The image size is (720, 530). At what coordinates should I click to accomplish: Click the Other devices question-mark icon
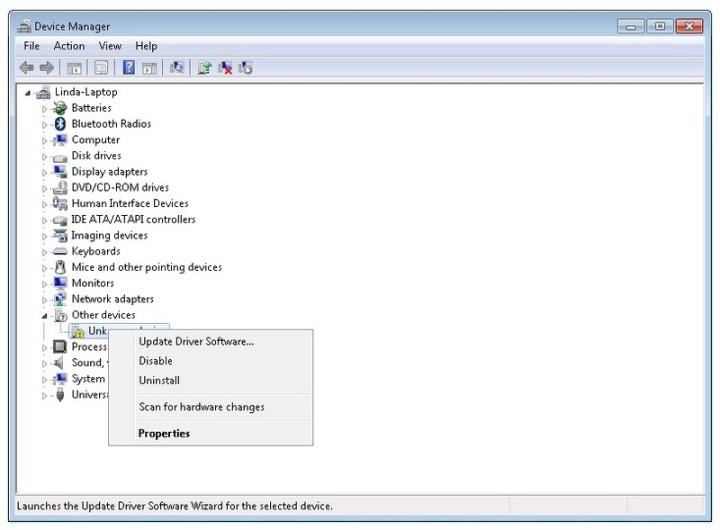point(61,315)
